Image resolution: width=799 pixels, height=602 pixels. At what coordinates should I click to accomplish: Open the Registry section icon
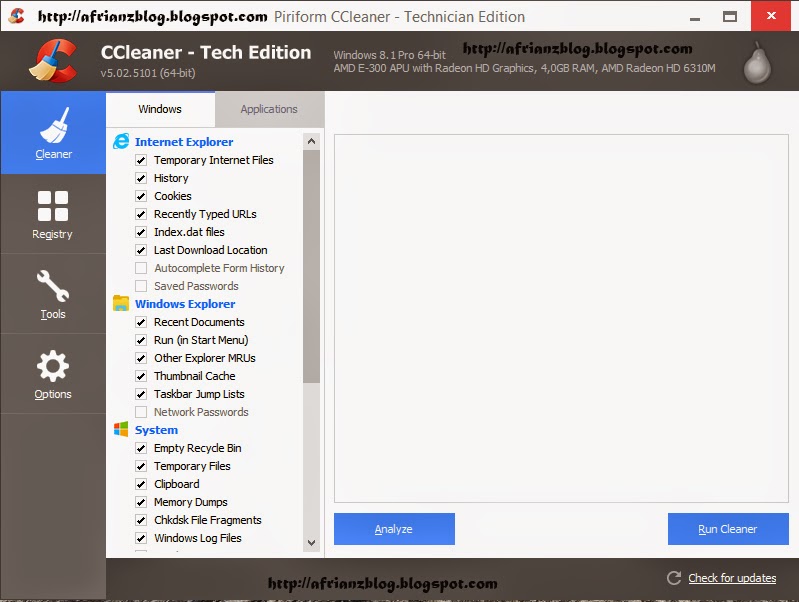(53, 206)
